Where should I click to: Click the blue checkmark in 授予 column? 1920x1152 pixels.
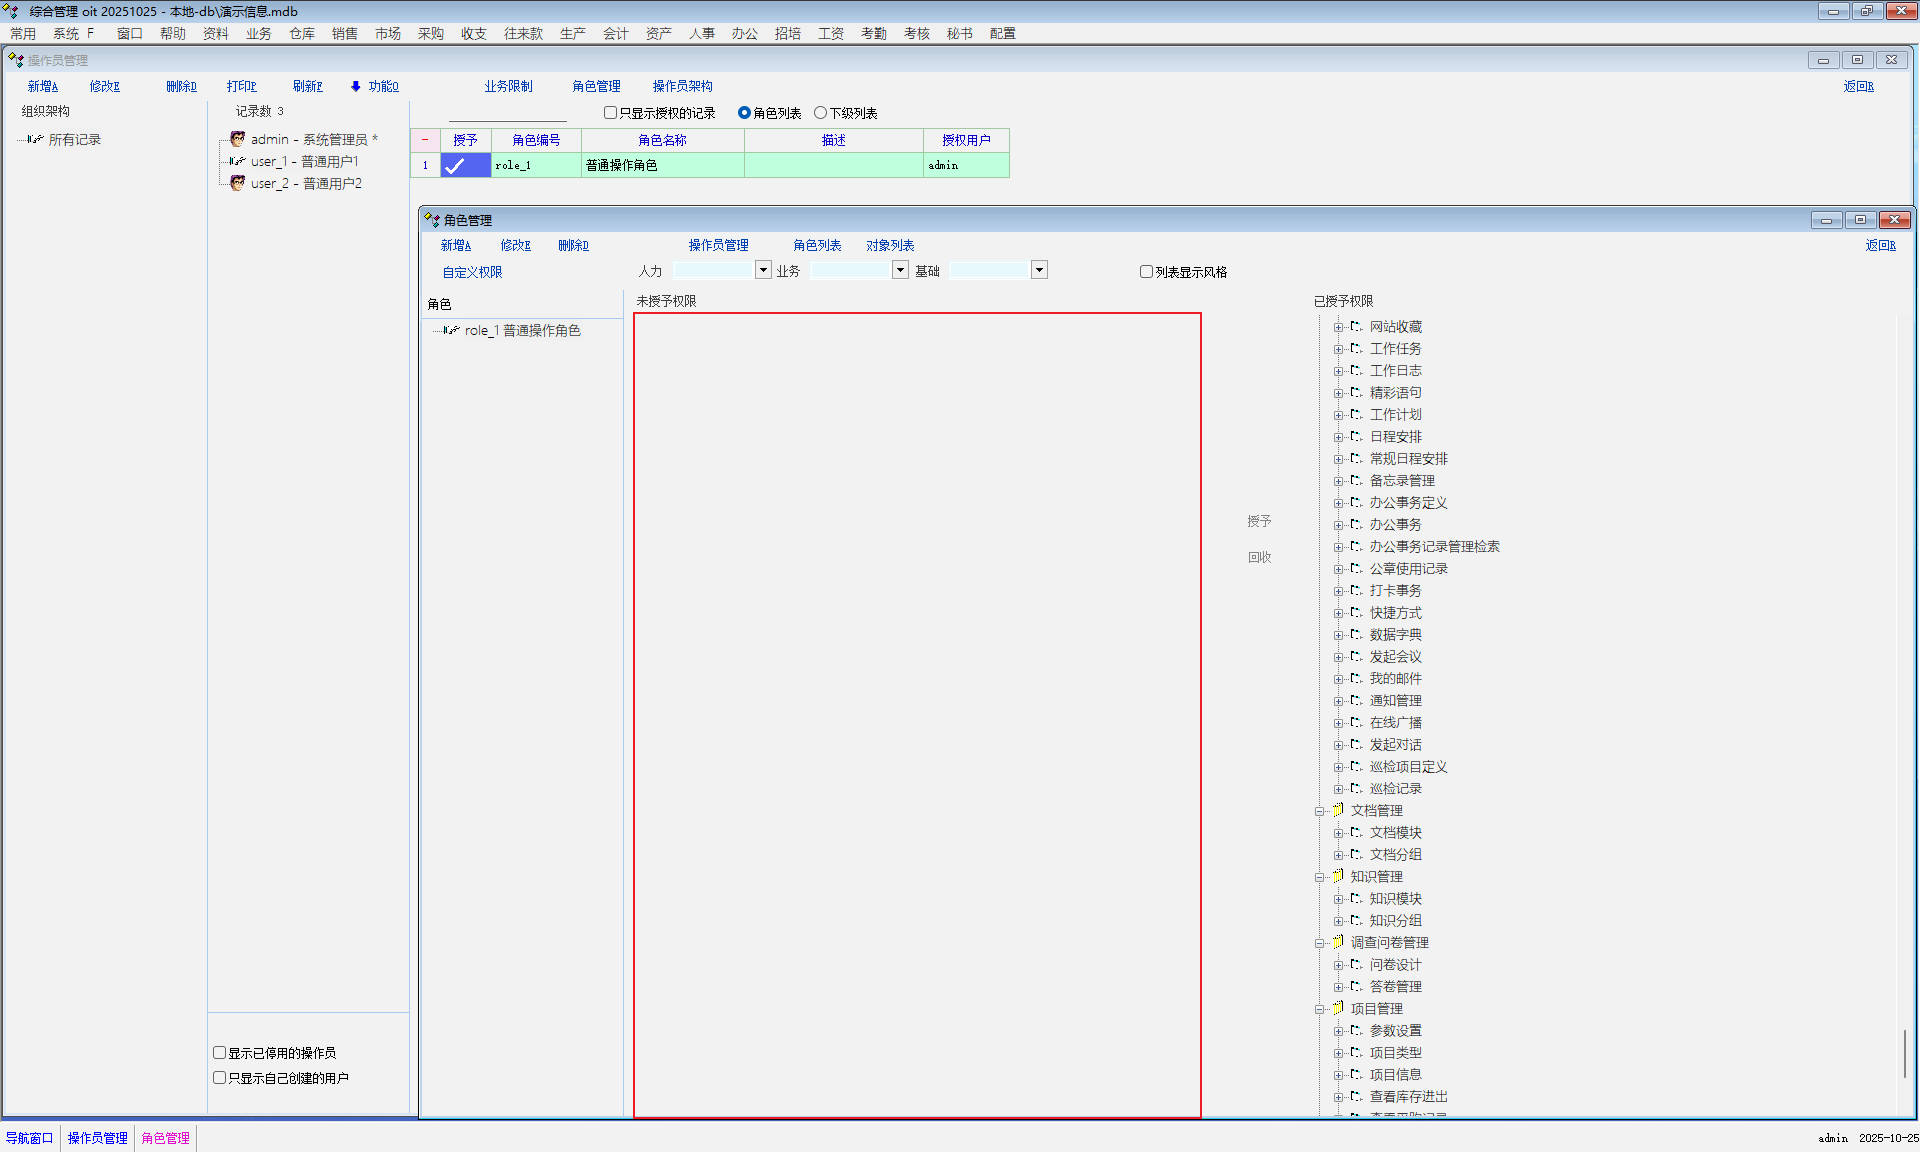[x=455, y=166]
